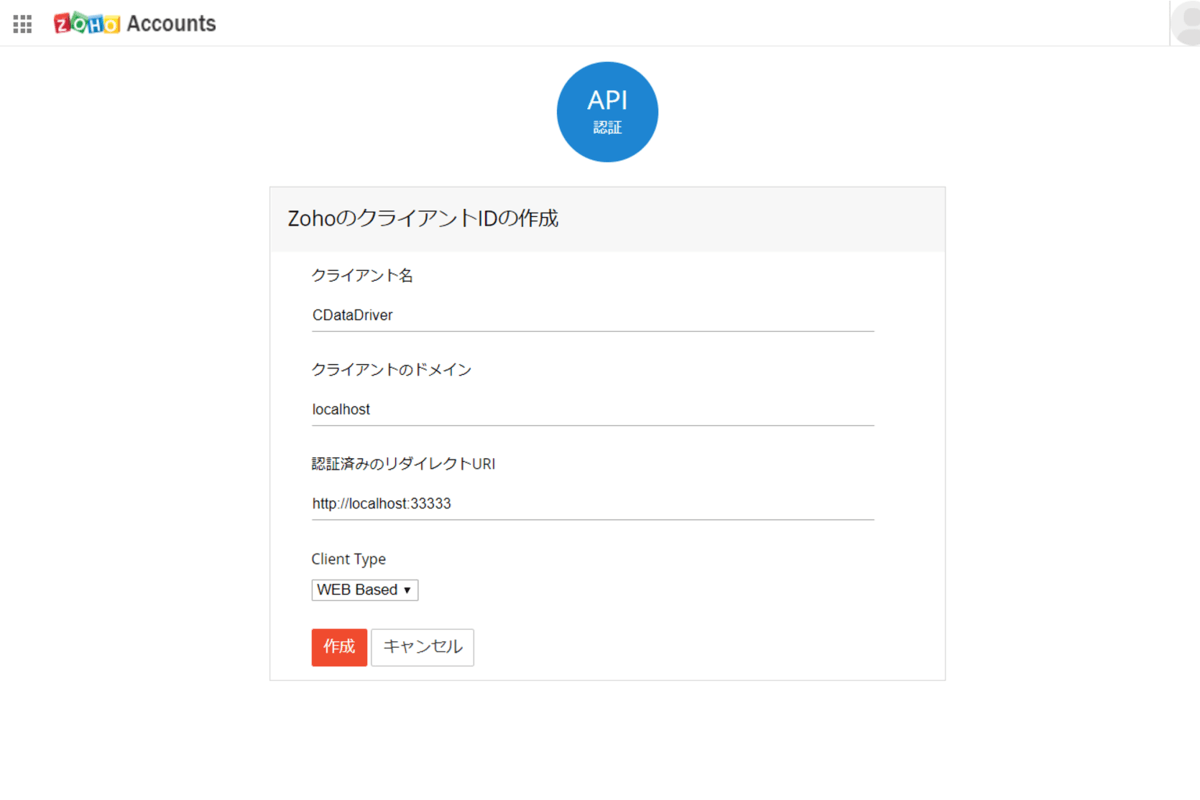Click the localhost client domain field
1200x800 pixels.
pyautogui.click(x=592, y=409)
